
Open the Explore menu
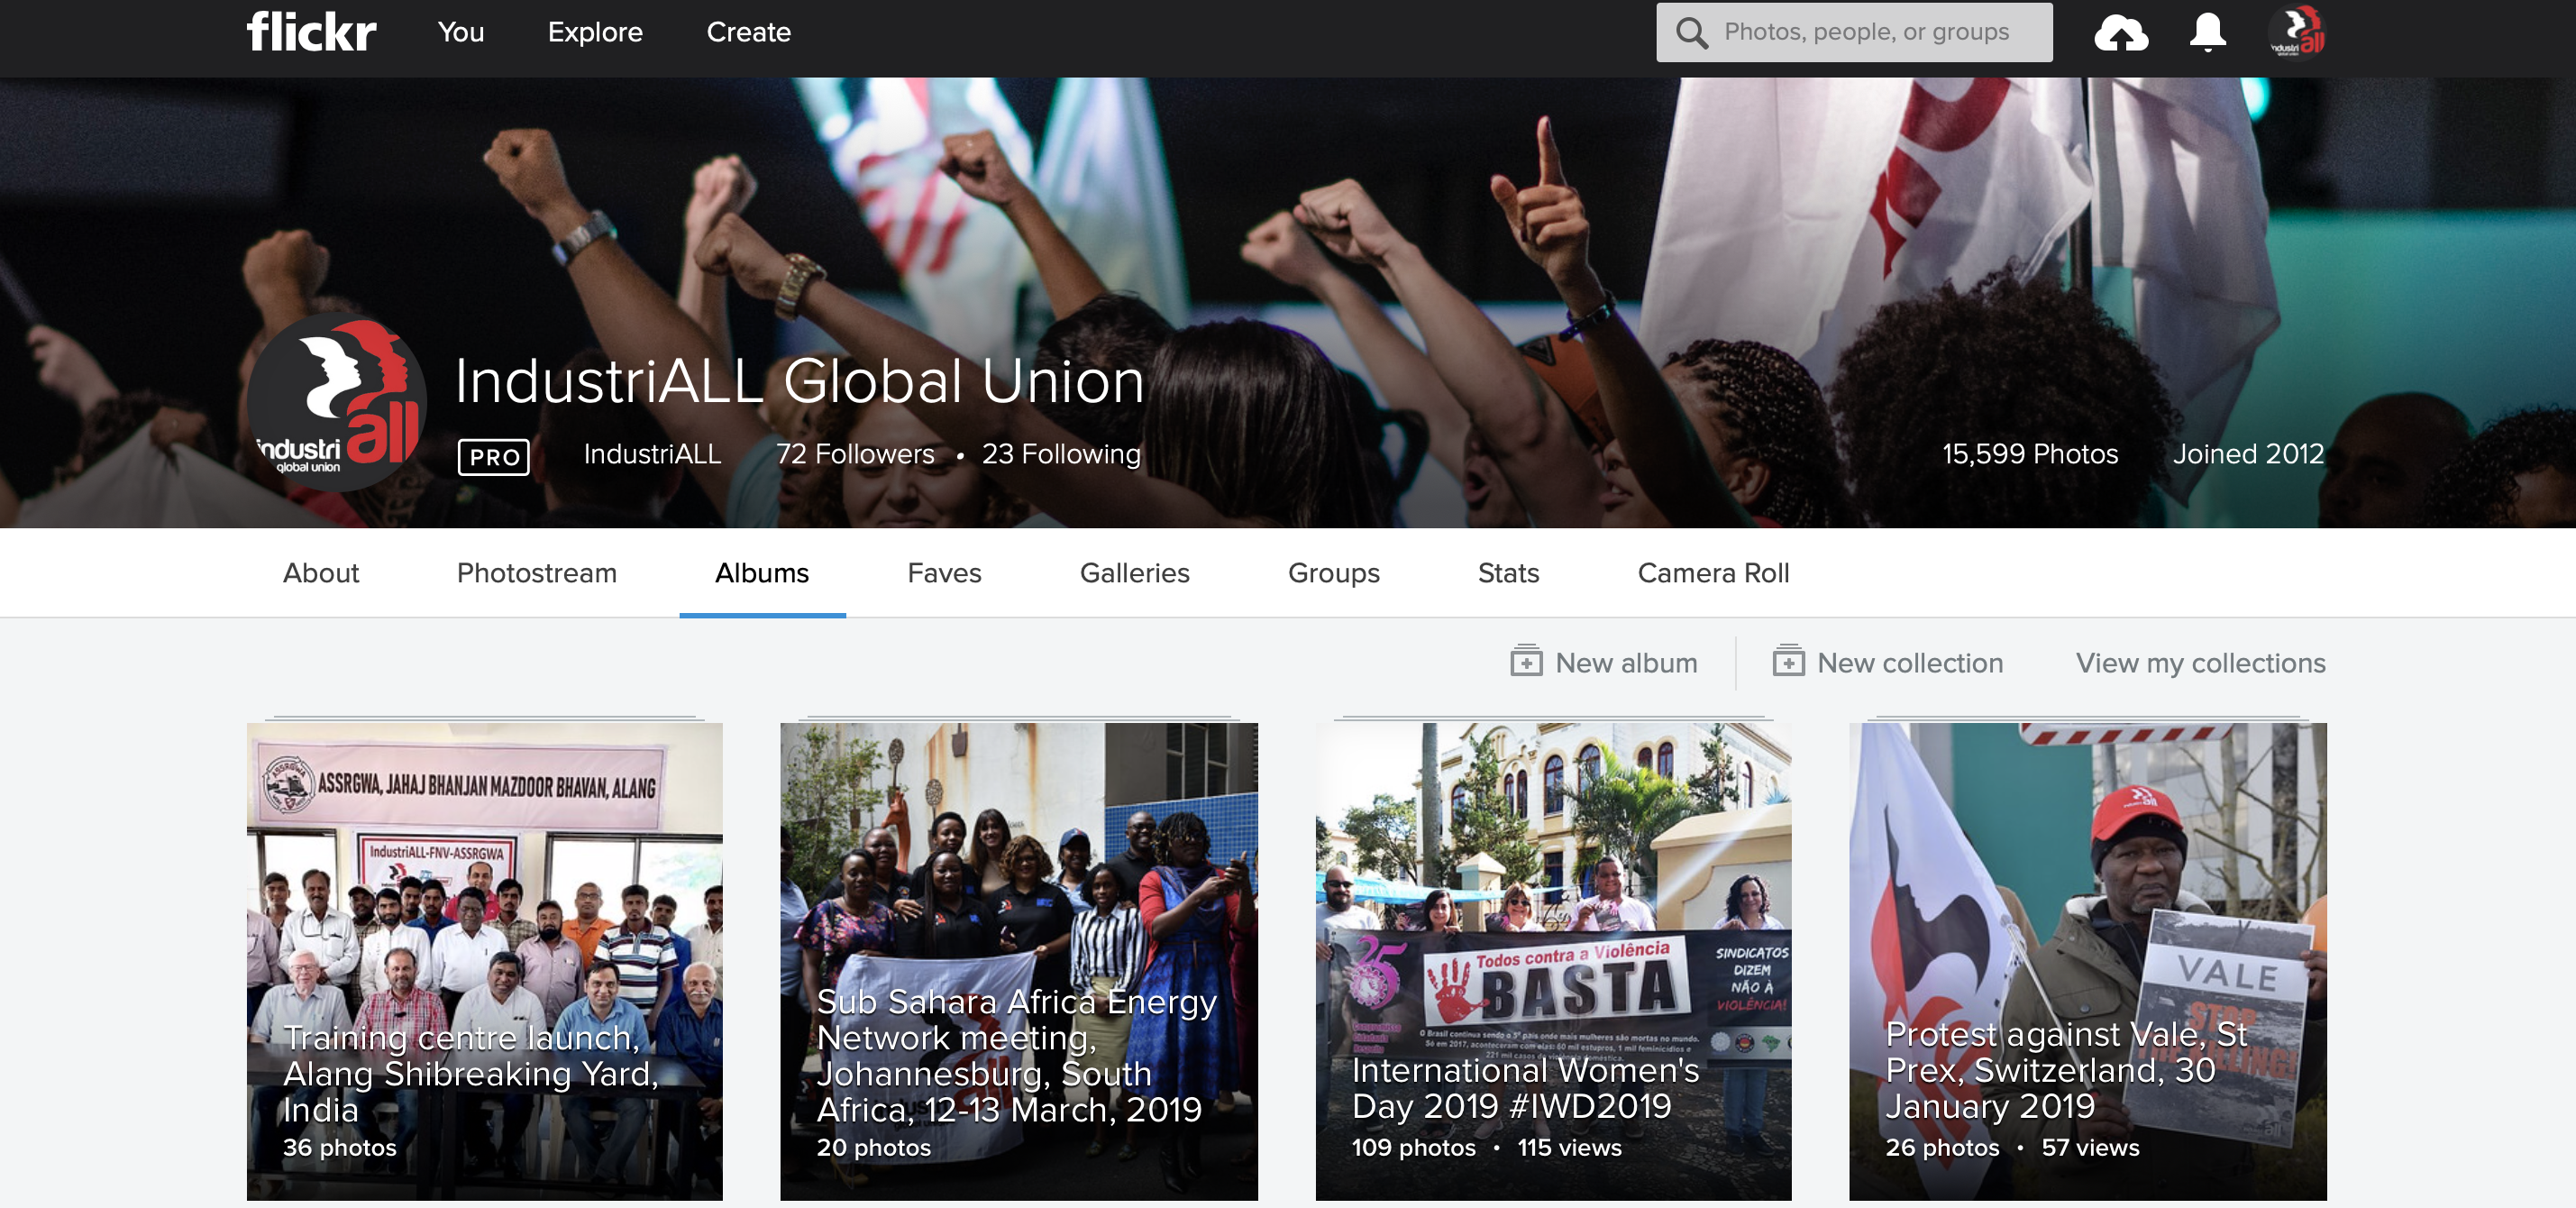[x=595, y=32]
